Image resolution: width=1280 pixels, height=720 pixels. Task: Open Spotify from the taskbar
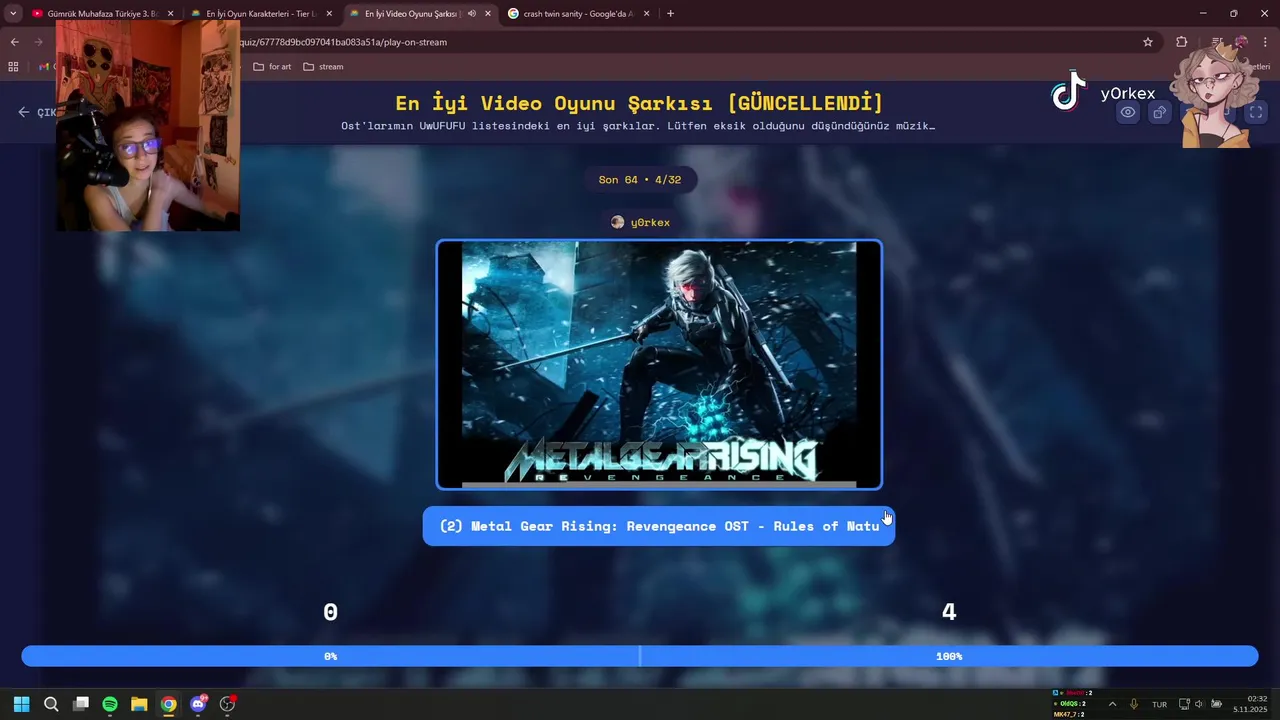tap(110, 704)
